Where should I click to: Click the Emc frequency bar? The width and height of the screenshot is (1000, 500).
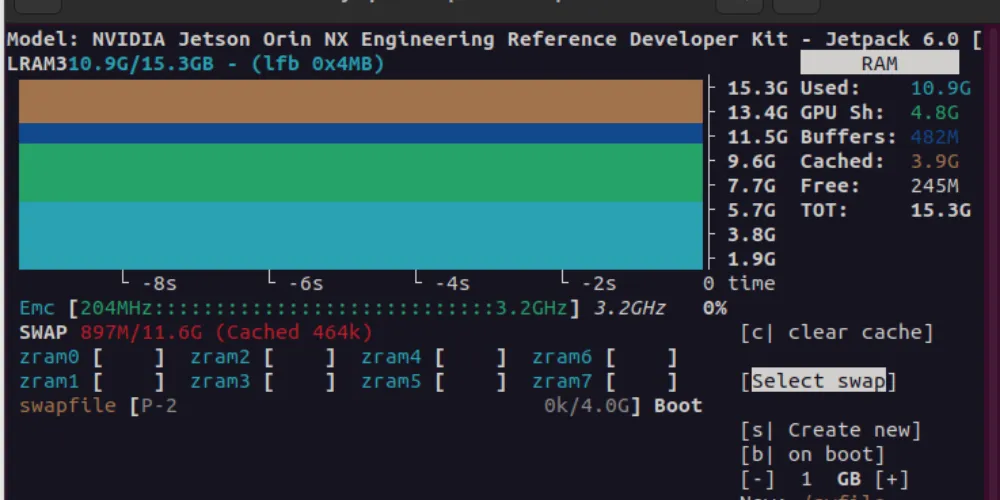pyautogui.click(x=325, y=309)
